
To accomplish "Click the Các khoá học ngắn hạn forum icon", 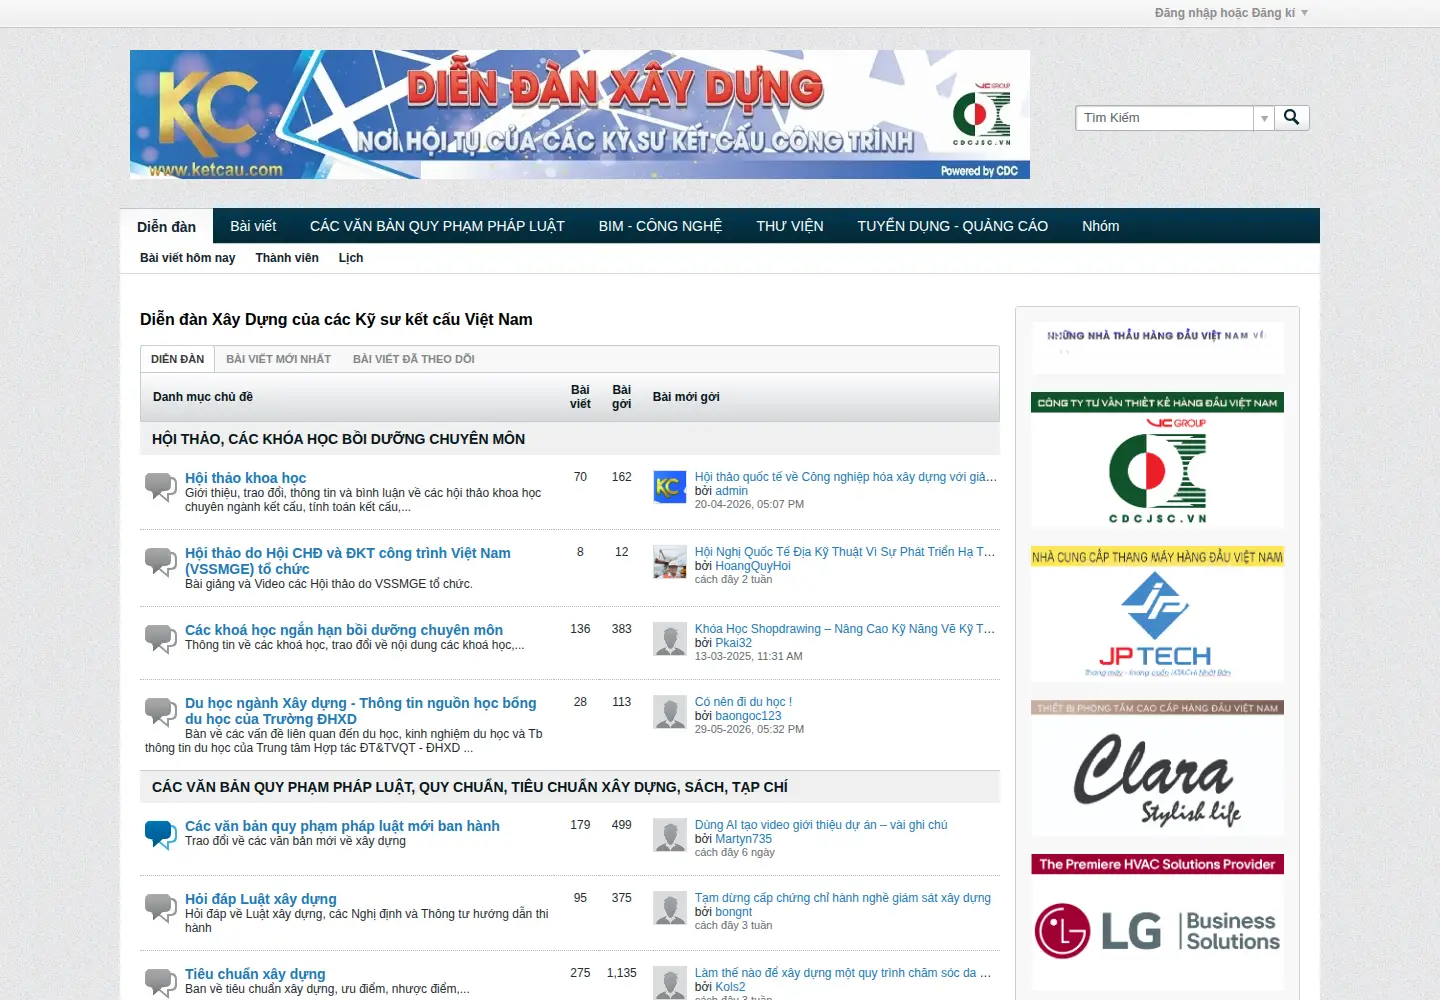I will (x=160, y=639).
